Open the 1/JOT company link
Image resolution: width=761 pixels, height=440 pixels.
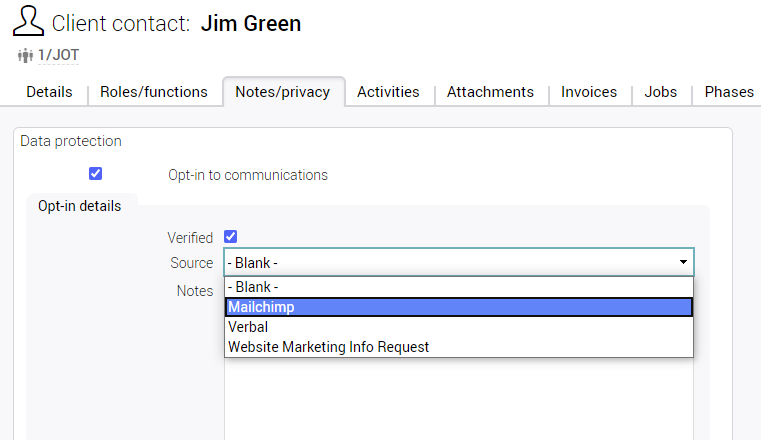coord(58,55)
